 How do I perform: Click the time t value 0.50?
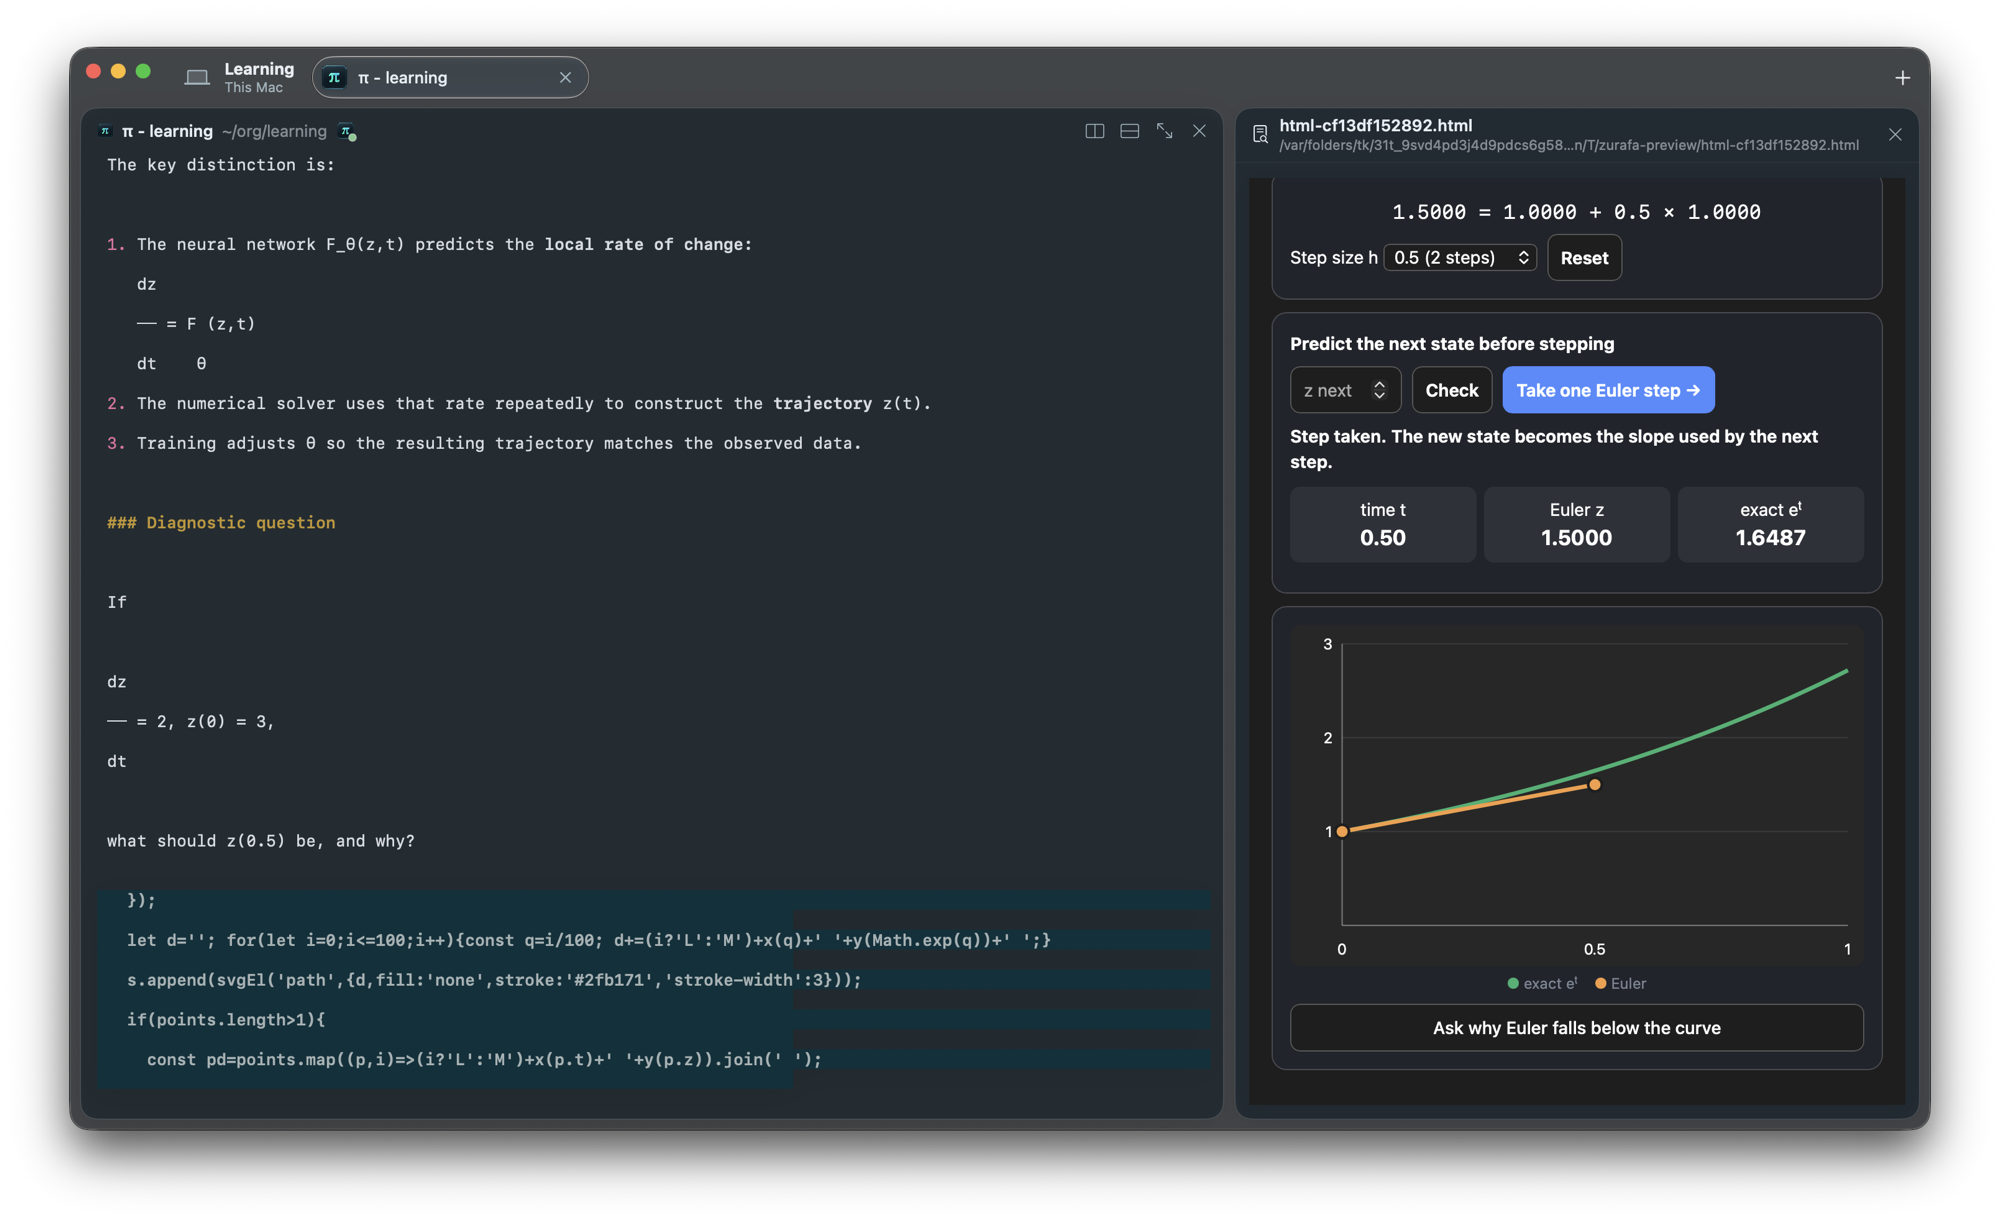(x=1383, y=538)
